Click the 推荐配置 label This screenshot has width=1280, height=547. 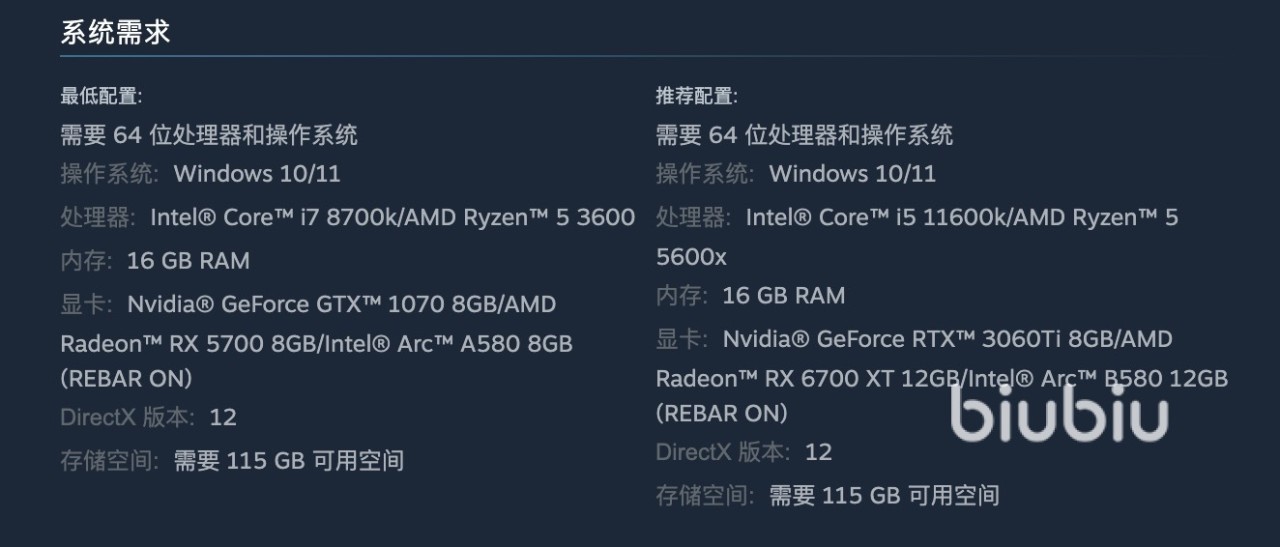(696, 96)
